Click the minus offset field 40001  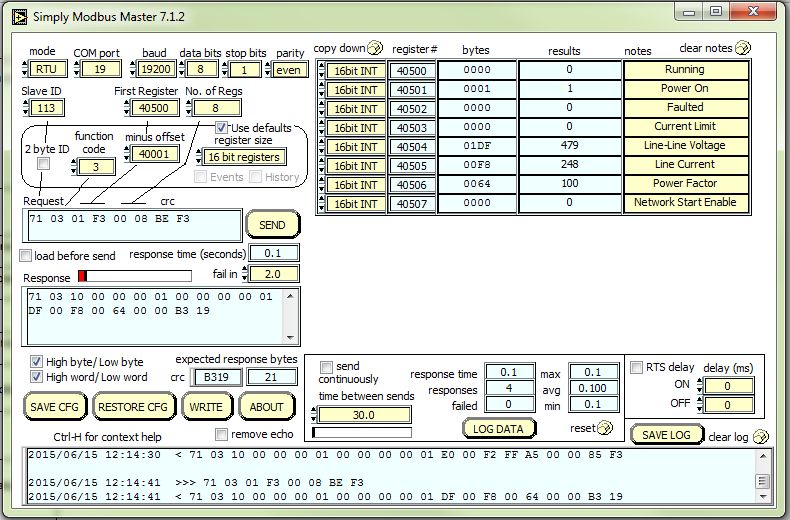coord(155,154)
